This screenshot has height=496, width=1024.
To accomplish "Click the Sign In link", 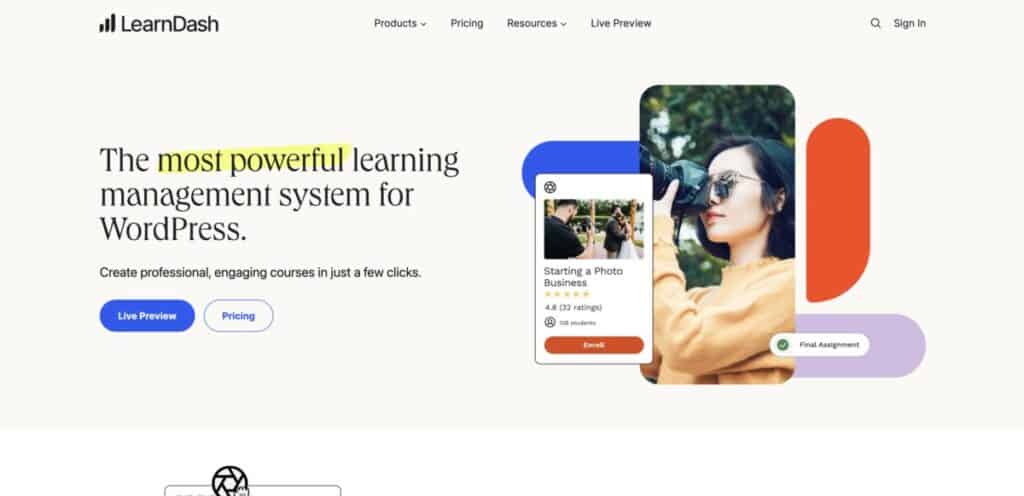I will [910, 23].
